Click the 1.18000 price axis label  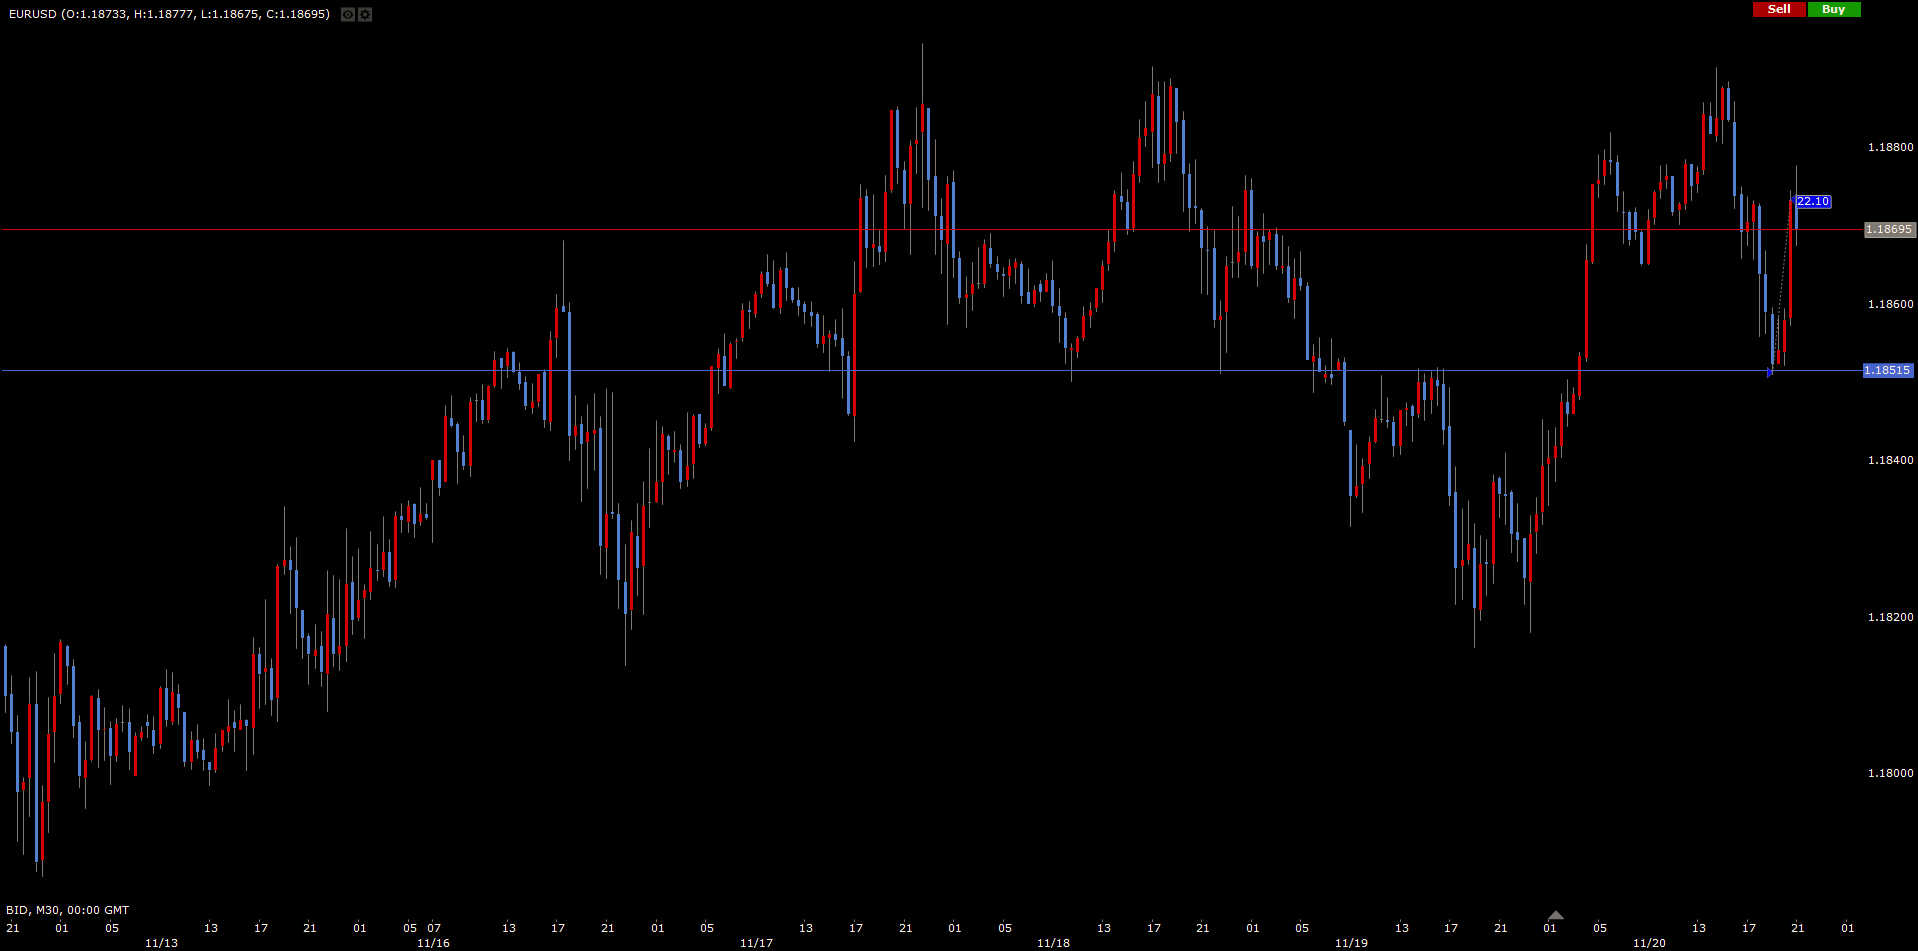(1890, 773)
